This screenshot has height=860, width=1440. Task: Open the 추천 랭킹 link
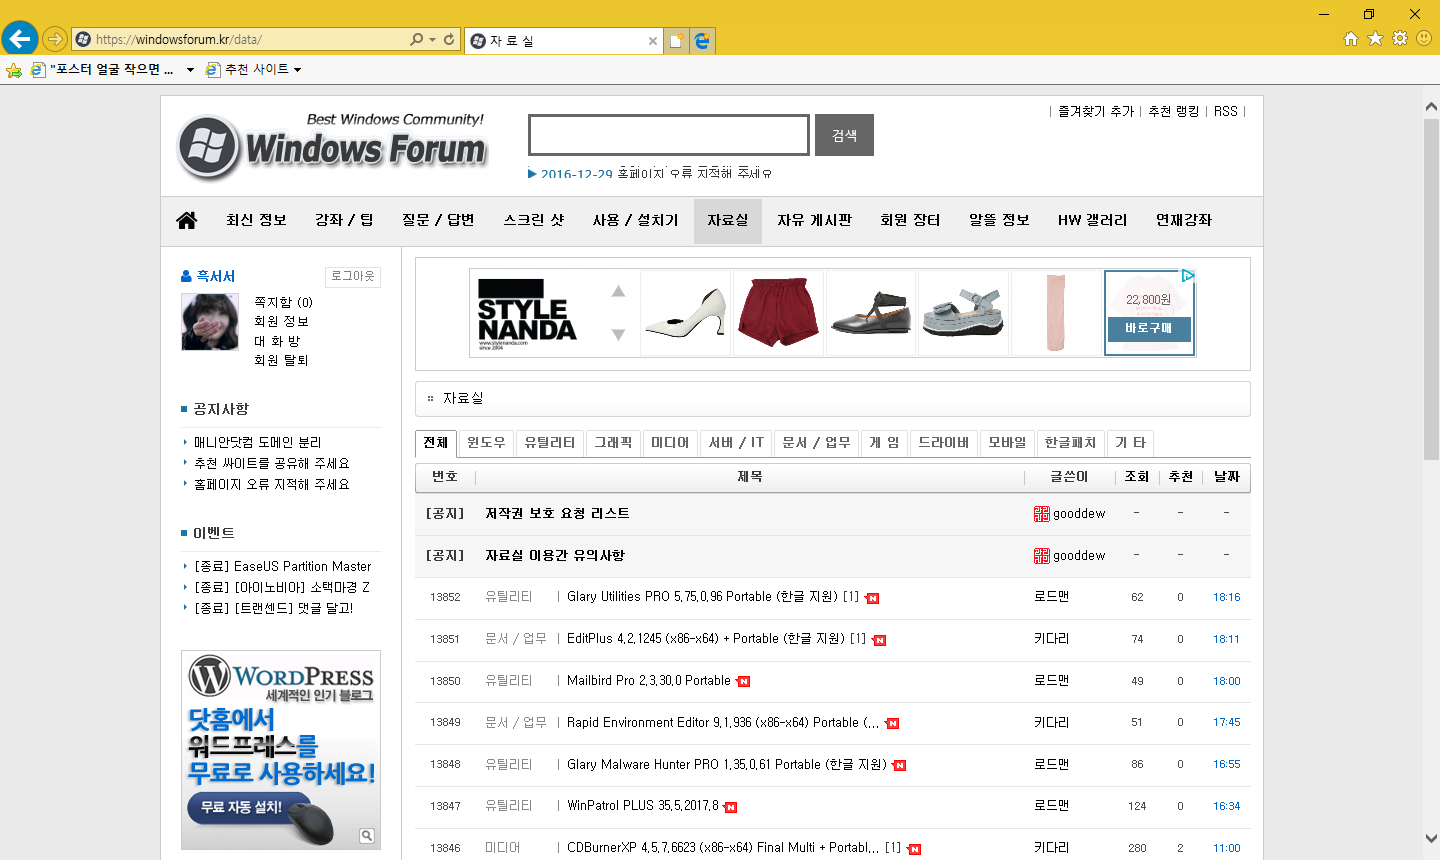click(x=1174, y=111)
